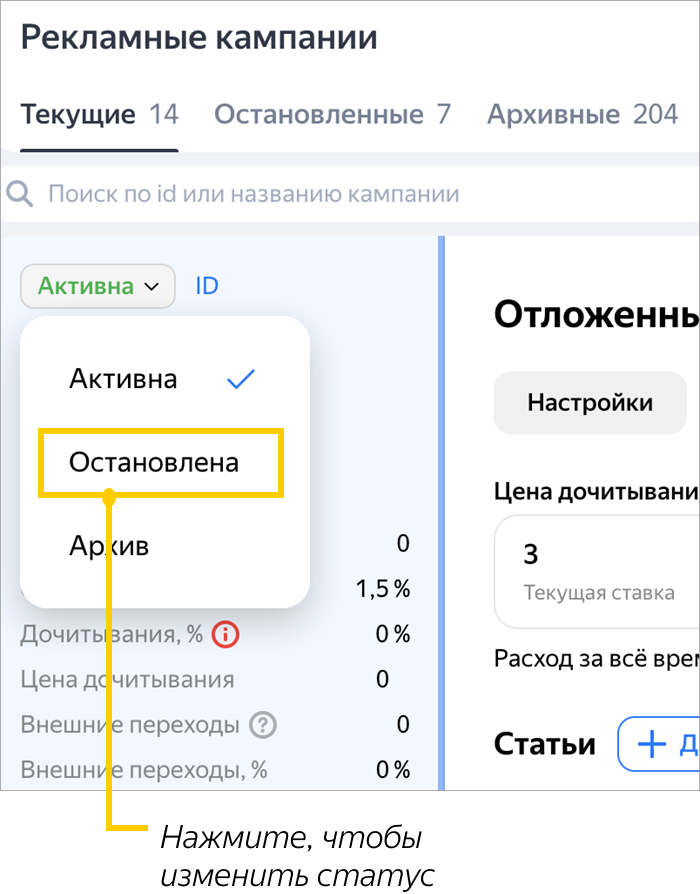This screenshot has height=894, width=700.
Task: Choose Архив from the status menu
Action: (x=109, y=546)
